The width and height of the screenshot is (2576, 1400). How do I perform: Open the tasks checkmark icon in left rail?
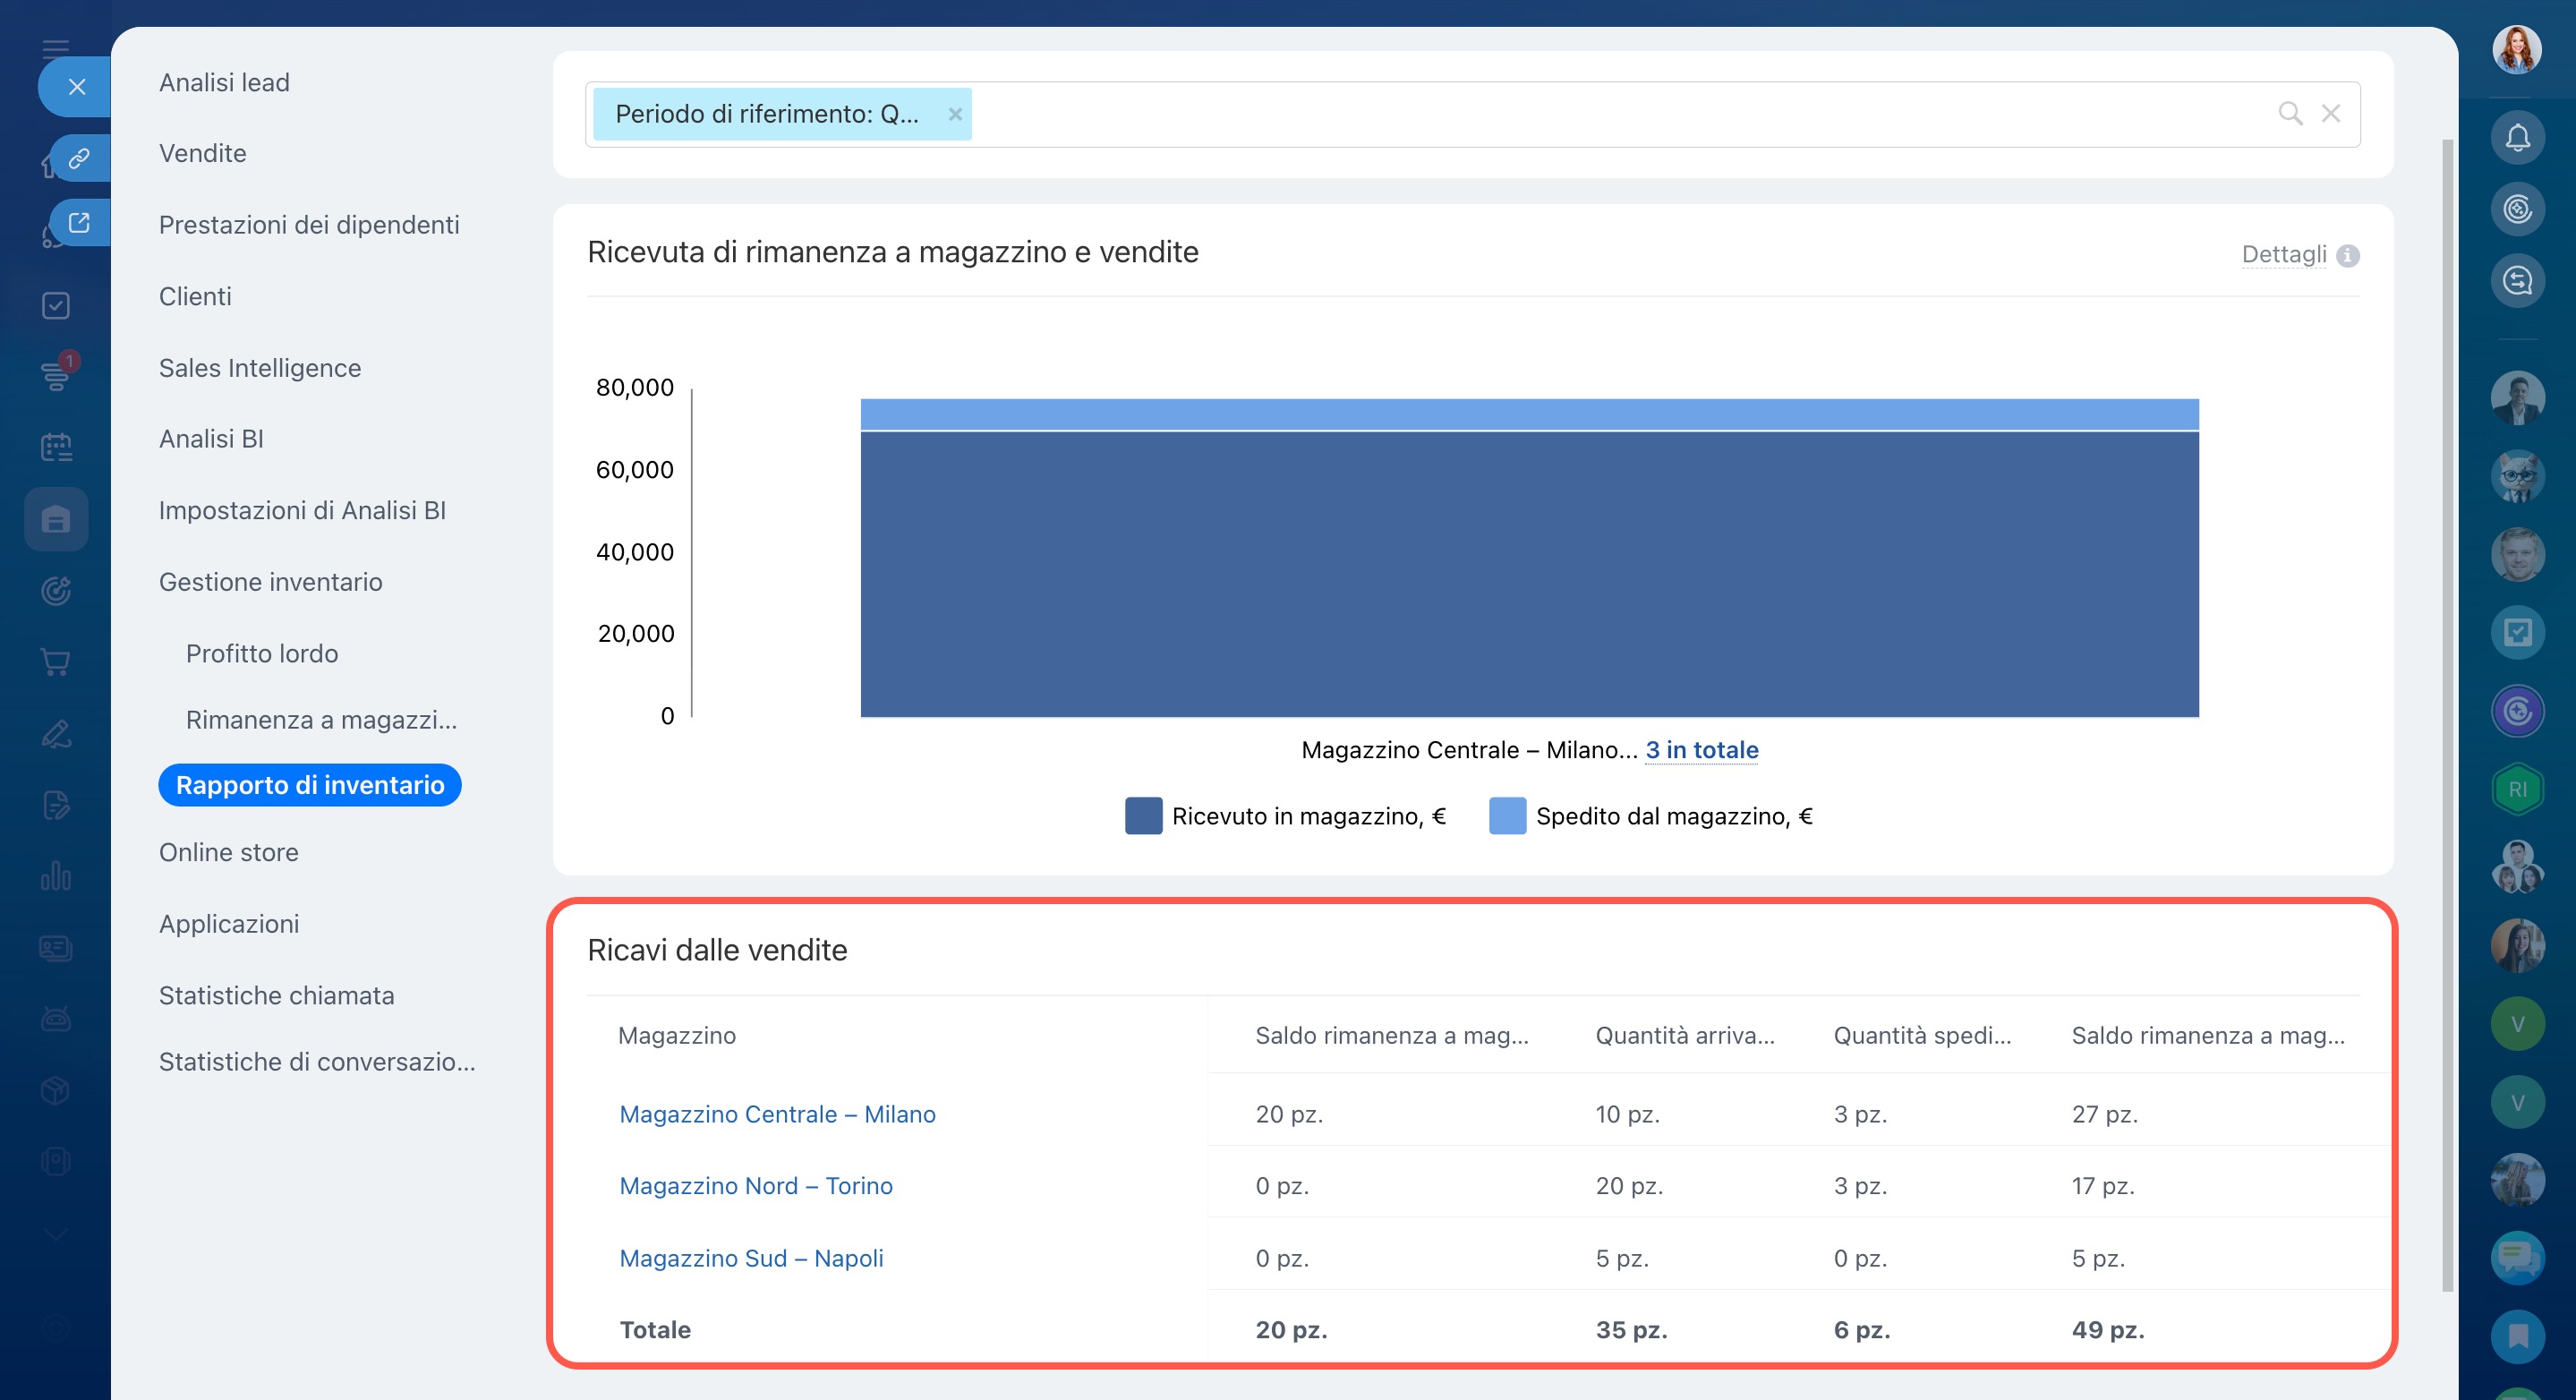coord(56,305)
